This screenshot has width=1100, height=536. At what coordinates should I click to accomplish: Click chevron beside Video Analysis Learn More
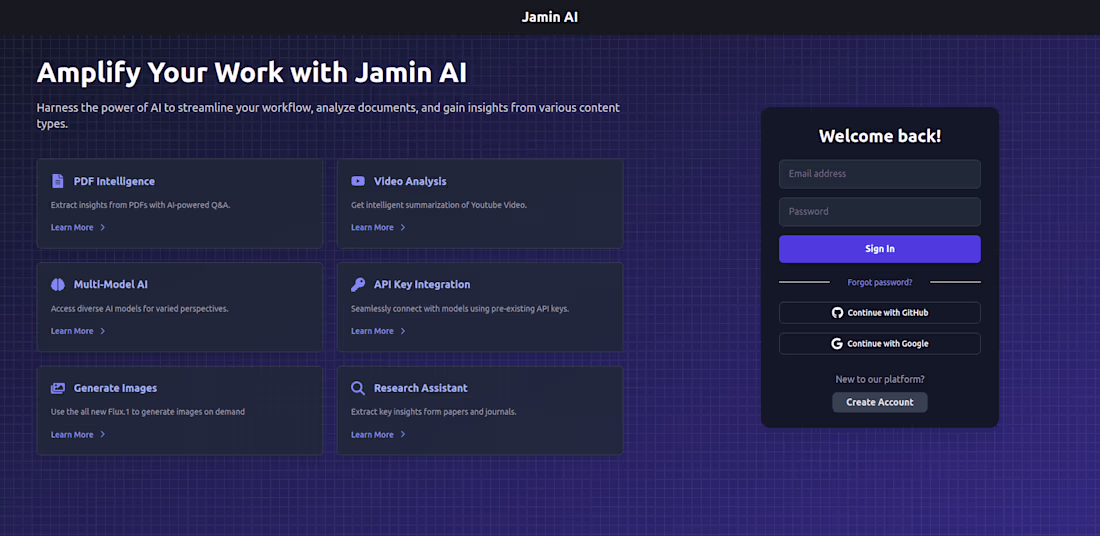coord(403,227)
